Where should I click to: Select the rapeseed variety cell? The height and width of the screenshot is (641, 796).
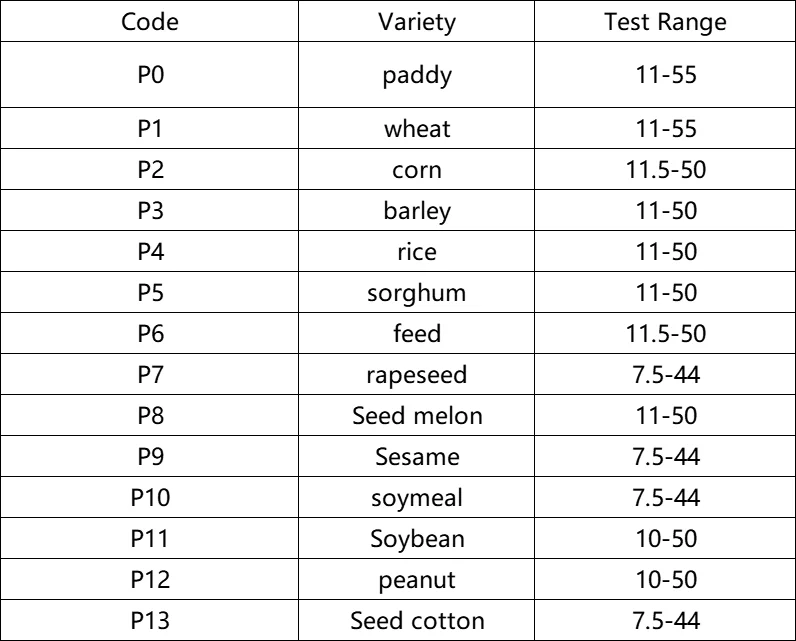[x=417, y=375]
